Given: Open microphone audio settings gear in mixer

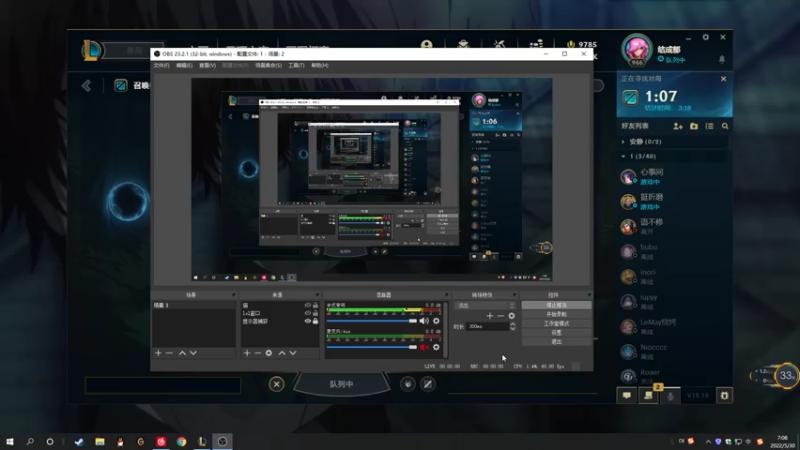Looking at the screenshot, I should (436, 347).
